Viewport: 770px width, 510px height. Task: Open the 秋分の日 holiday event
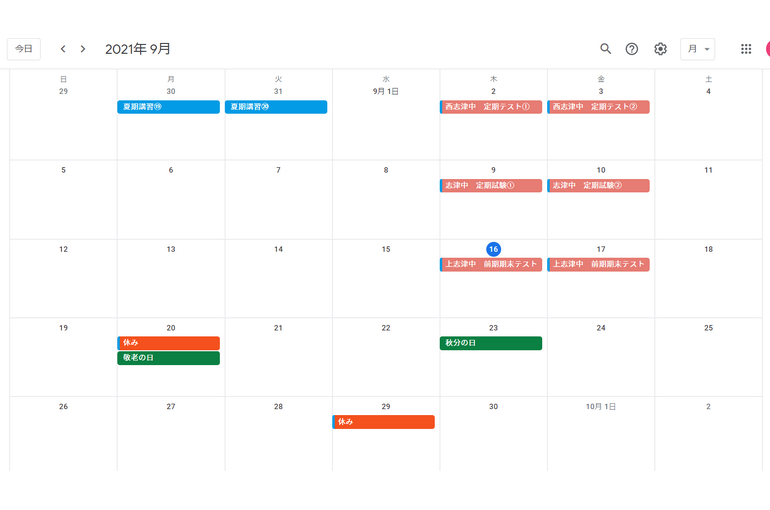click(x=491, y=343)
